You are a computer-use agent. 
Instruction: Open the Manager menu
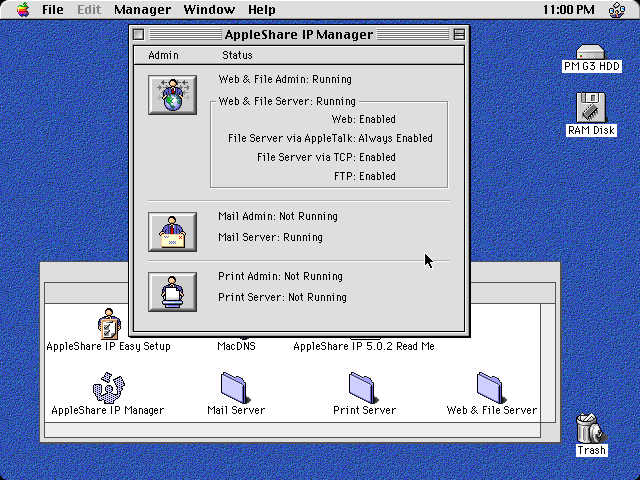pyautogui.click(x=142, y=9)
